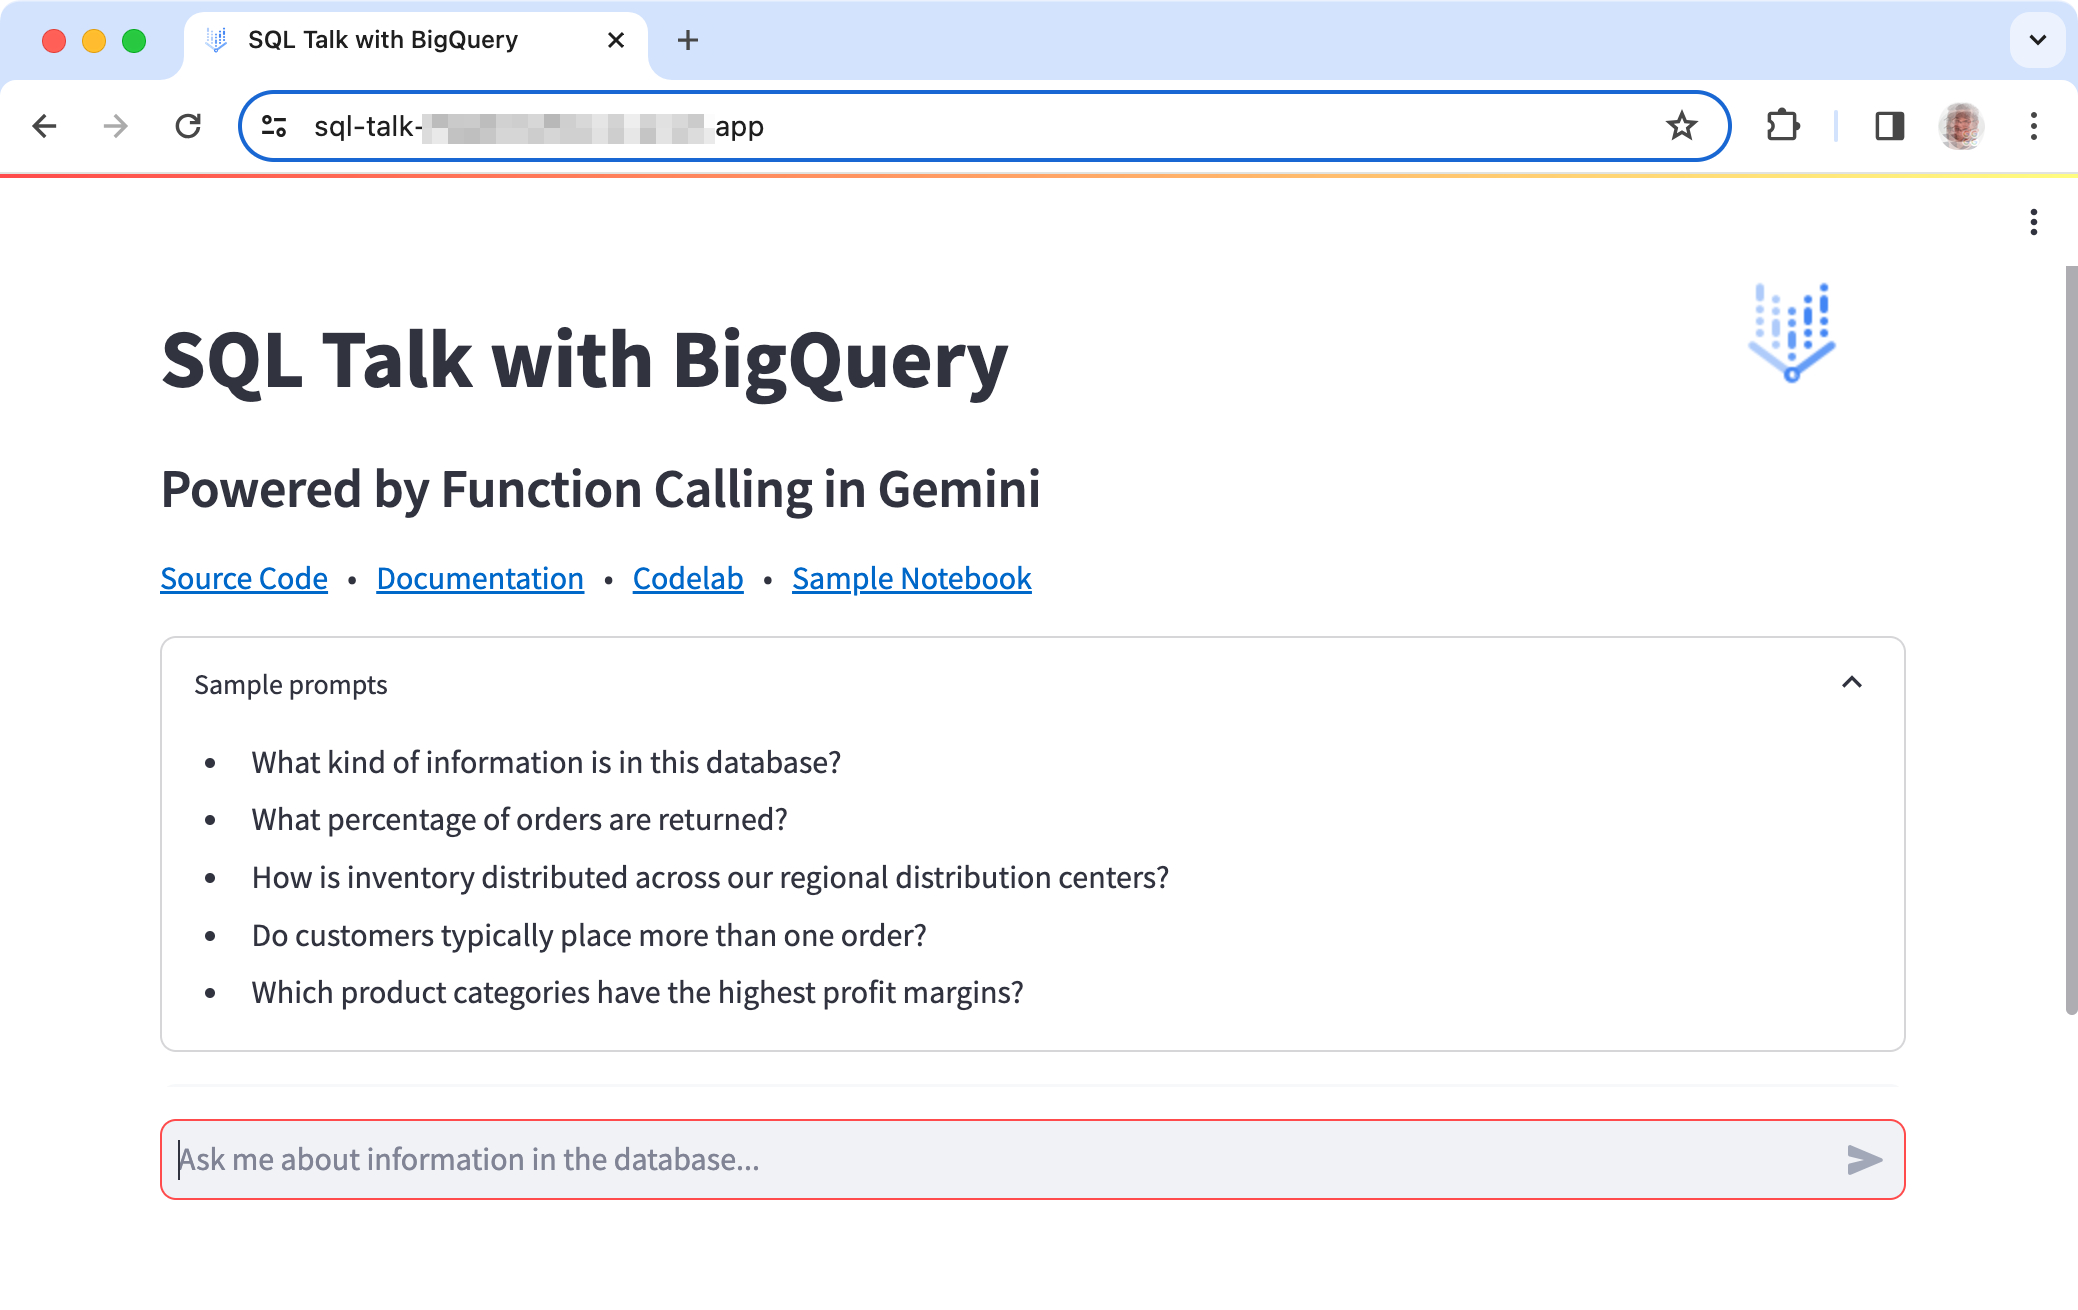
Task: Click the browser profile avatar icon
Action: (x=1962, y=125)
